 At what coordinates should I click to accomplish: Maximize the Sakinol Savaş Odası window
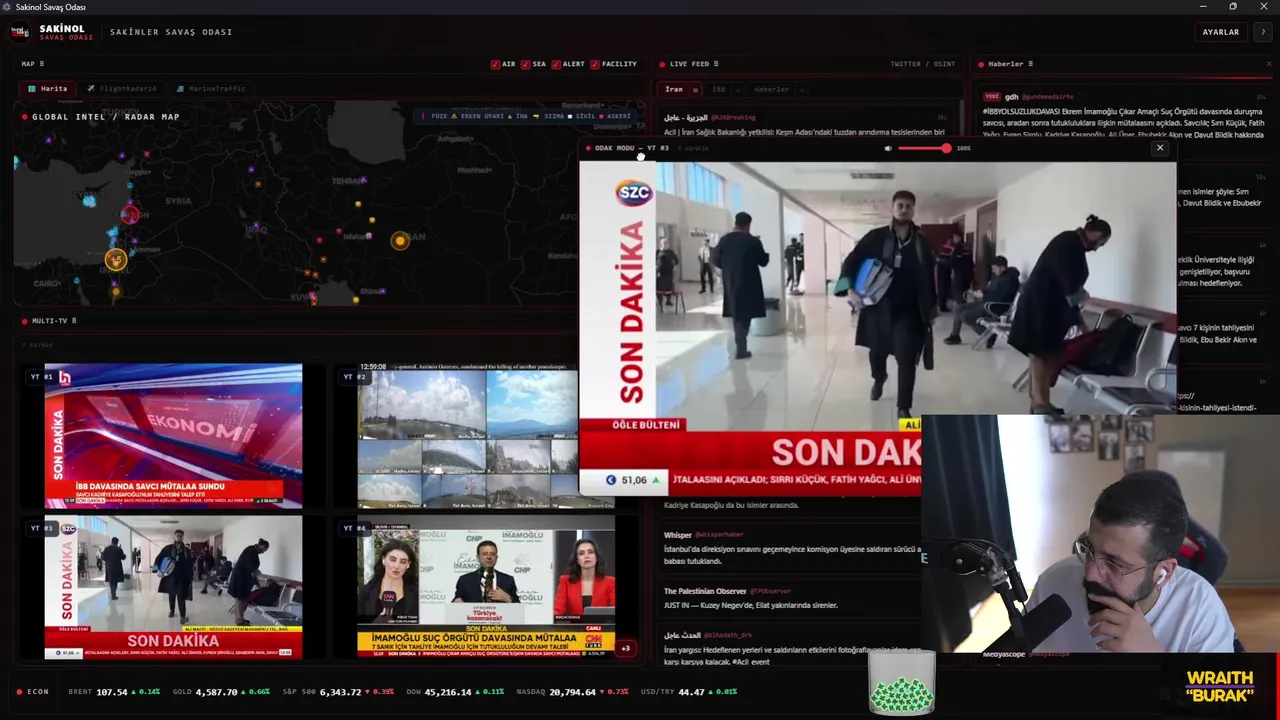click(x=1232, y=7)
